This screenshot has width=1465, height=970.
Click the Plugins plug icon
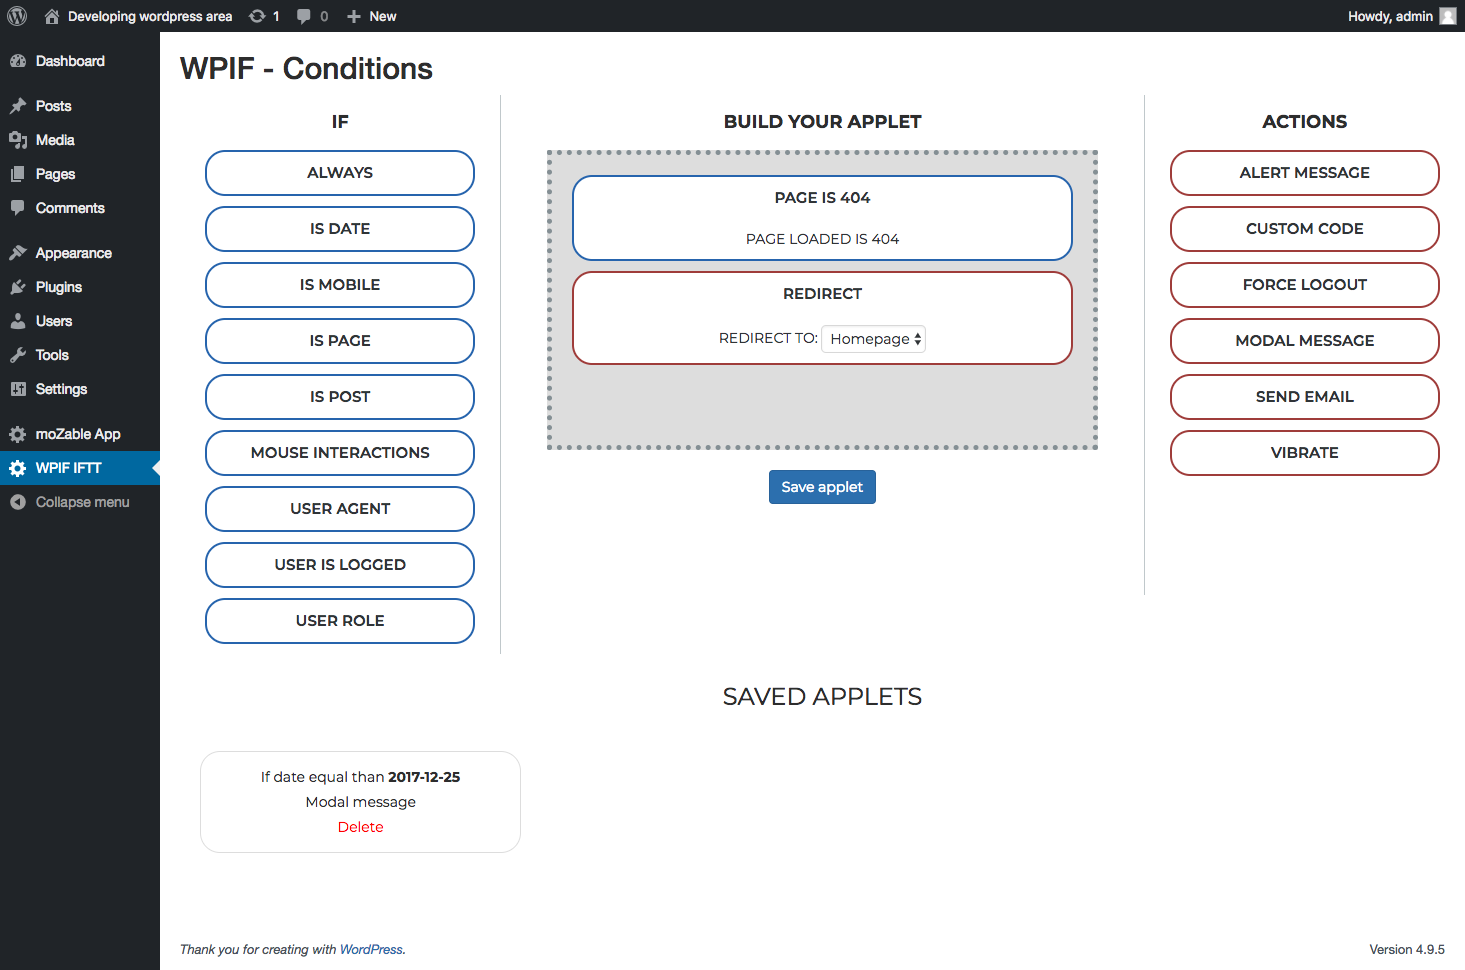tap(19, 287)
